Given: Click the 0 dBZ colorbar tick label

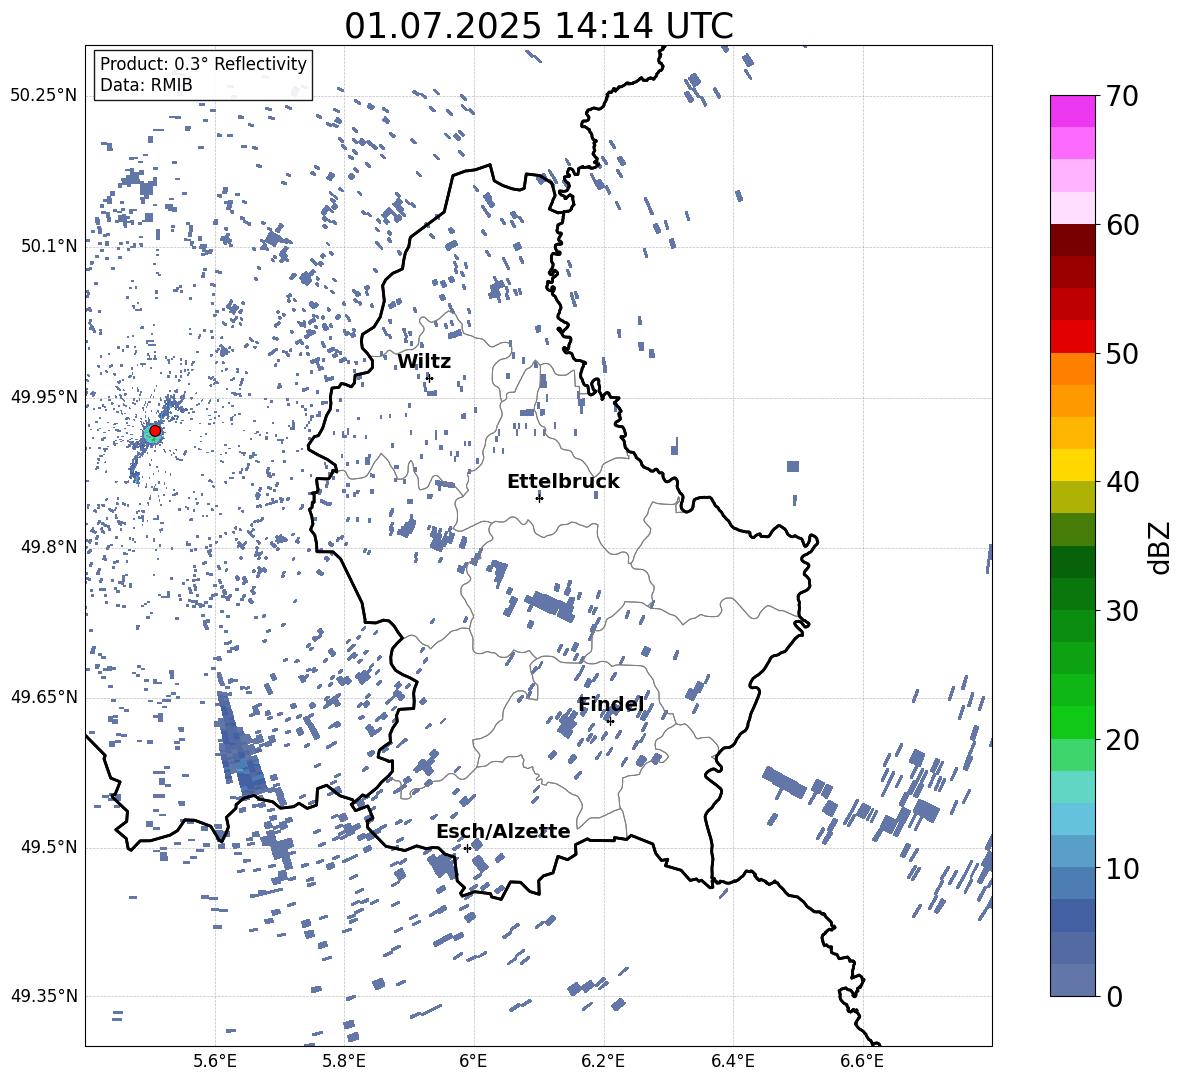Looking at the screenshot, I should click(1114, 996).
